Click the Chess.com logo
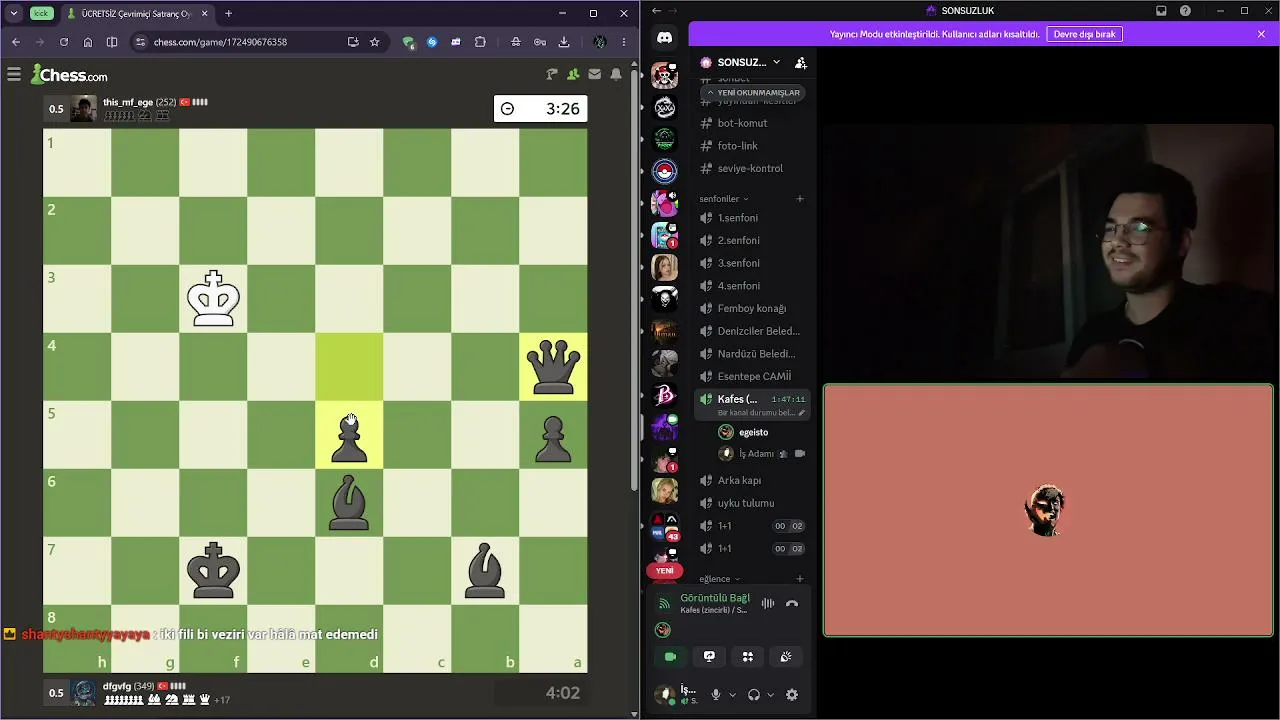This screenshot has height=720, width=1280. coord(69,75)
